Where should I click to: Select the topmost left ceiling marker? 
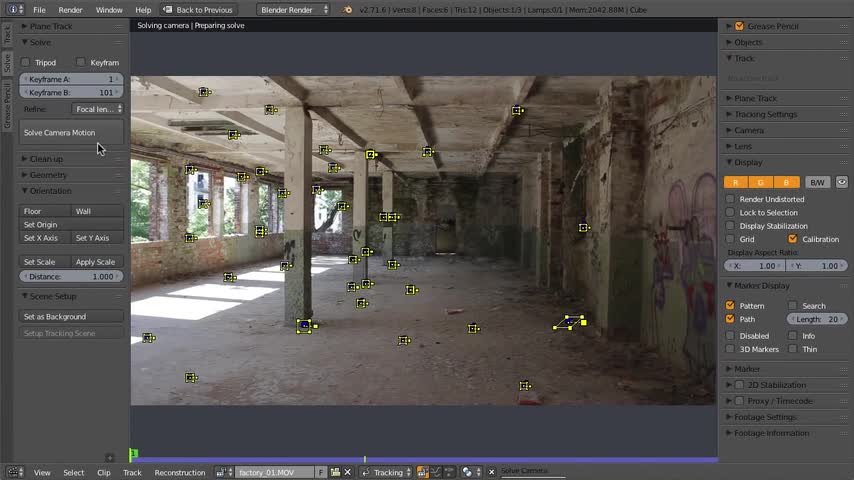pyautogui.click(x=204, y=92)
